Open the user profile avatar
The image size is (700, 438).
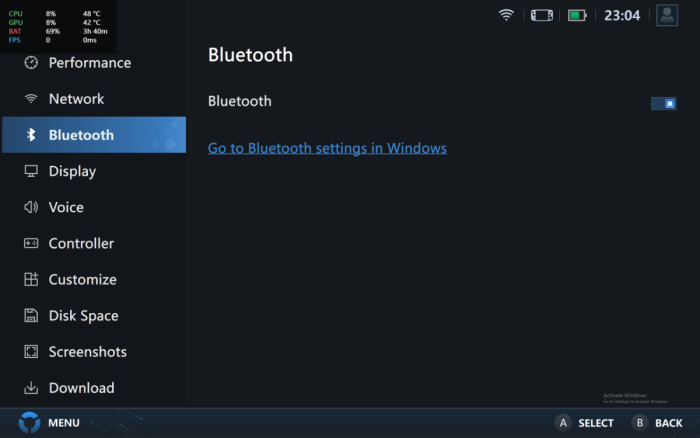(667, 15)
